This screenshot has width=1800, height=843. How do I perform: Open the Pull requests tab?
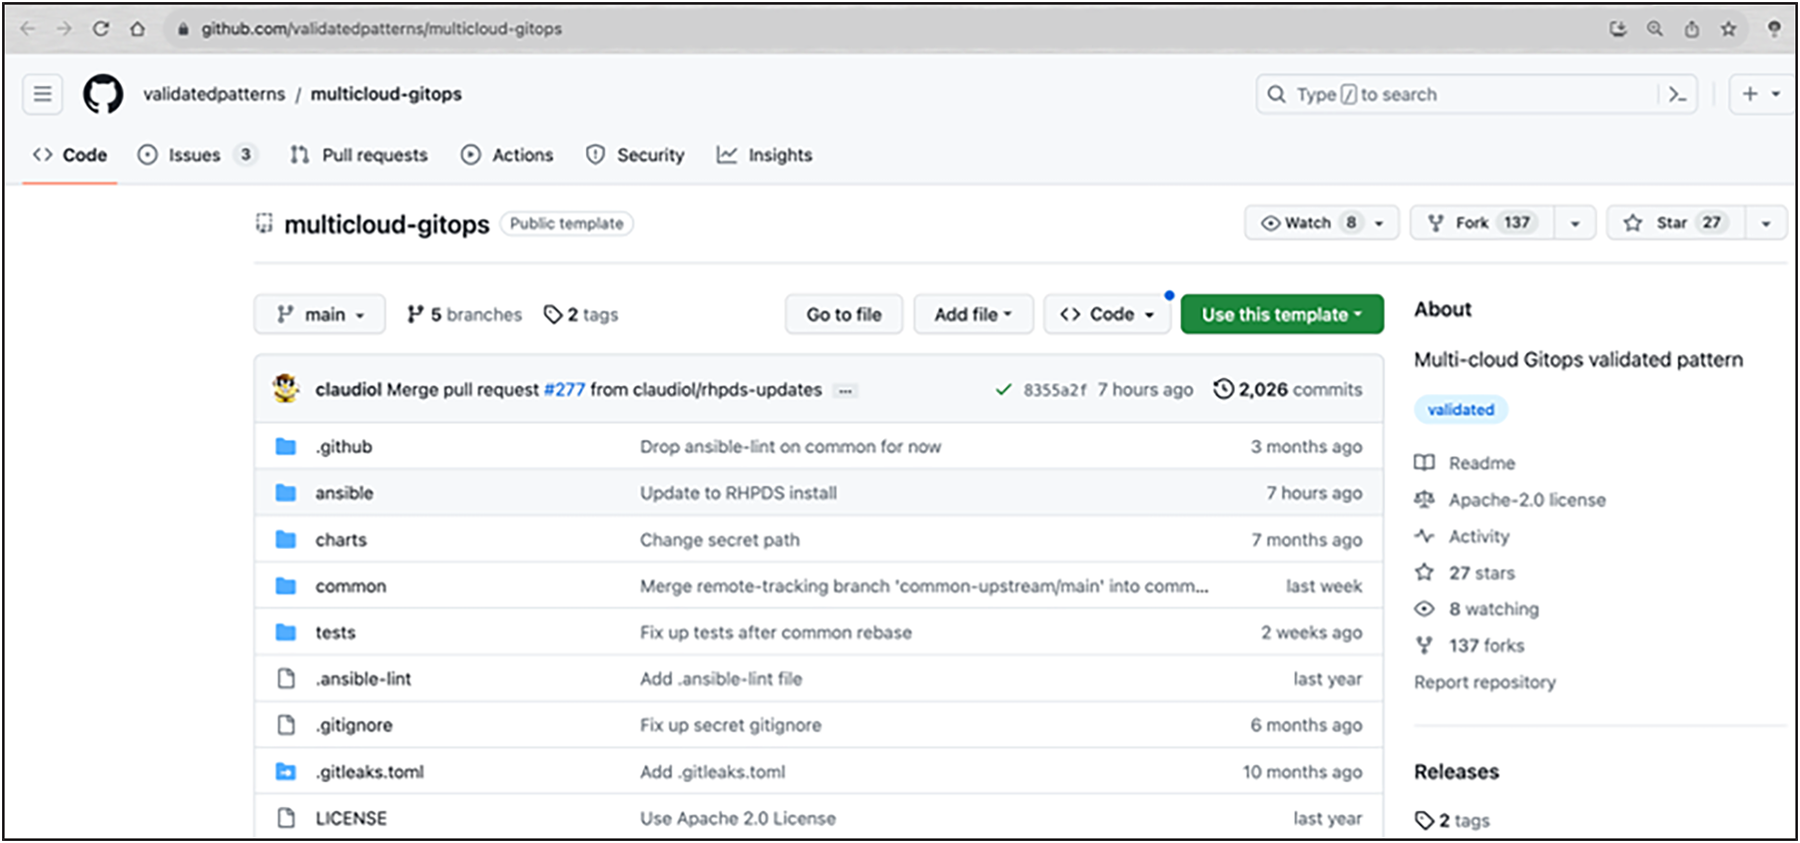point(359,155)
